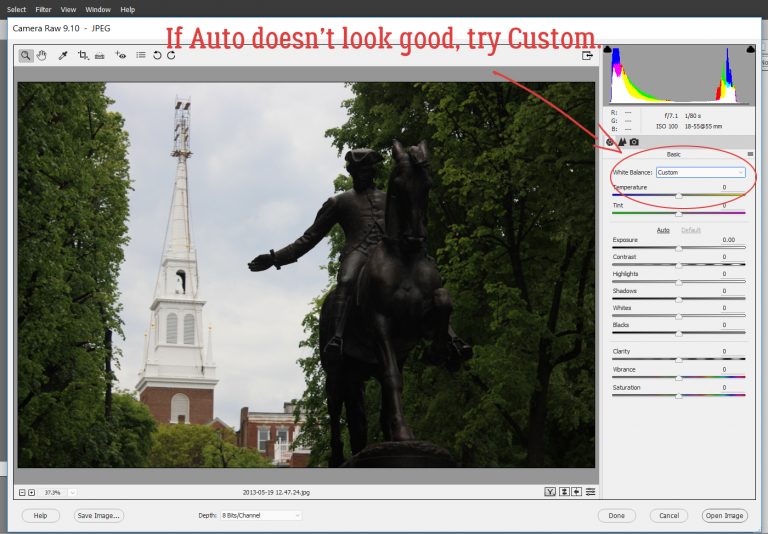Open the Help menu in menu bar
The image size is (768, 534).
click(128, 9)
